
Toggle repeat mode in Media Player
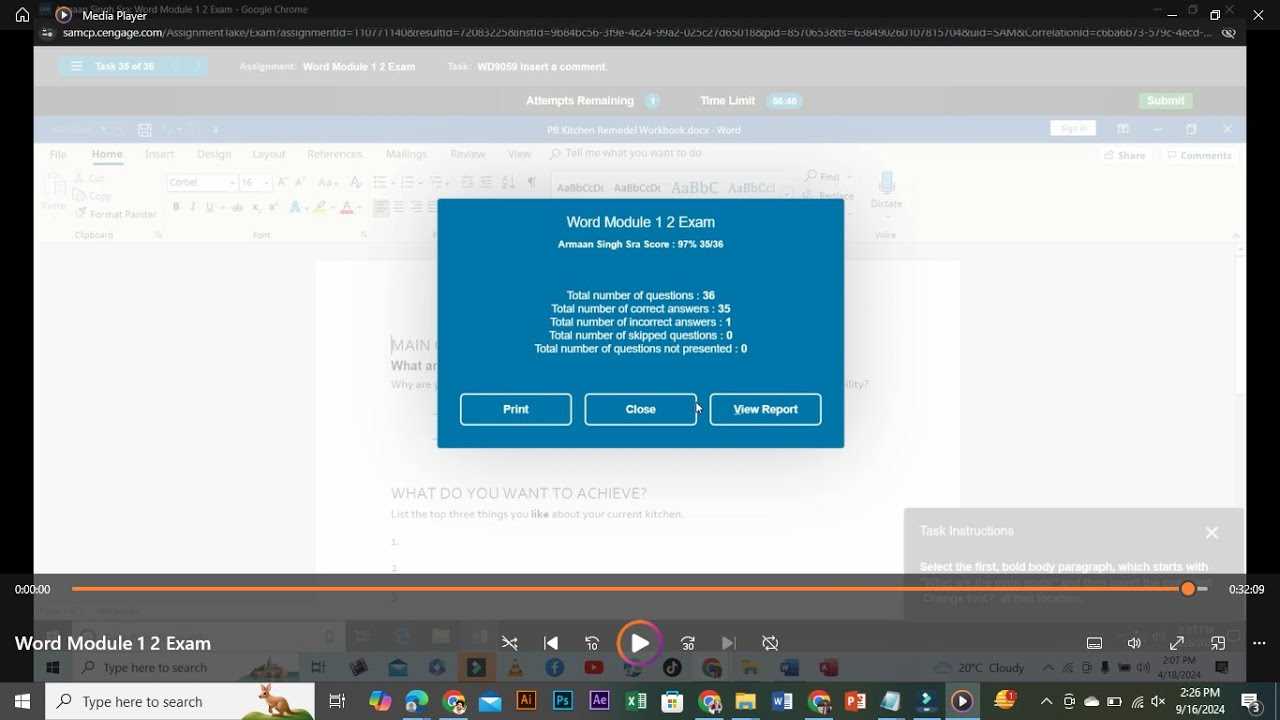click(770, 643)
